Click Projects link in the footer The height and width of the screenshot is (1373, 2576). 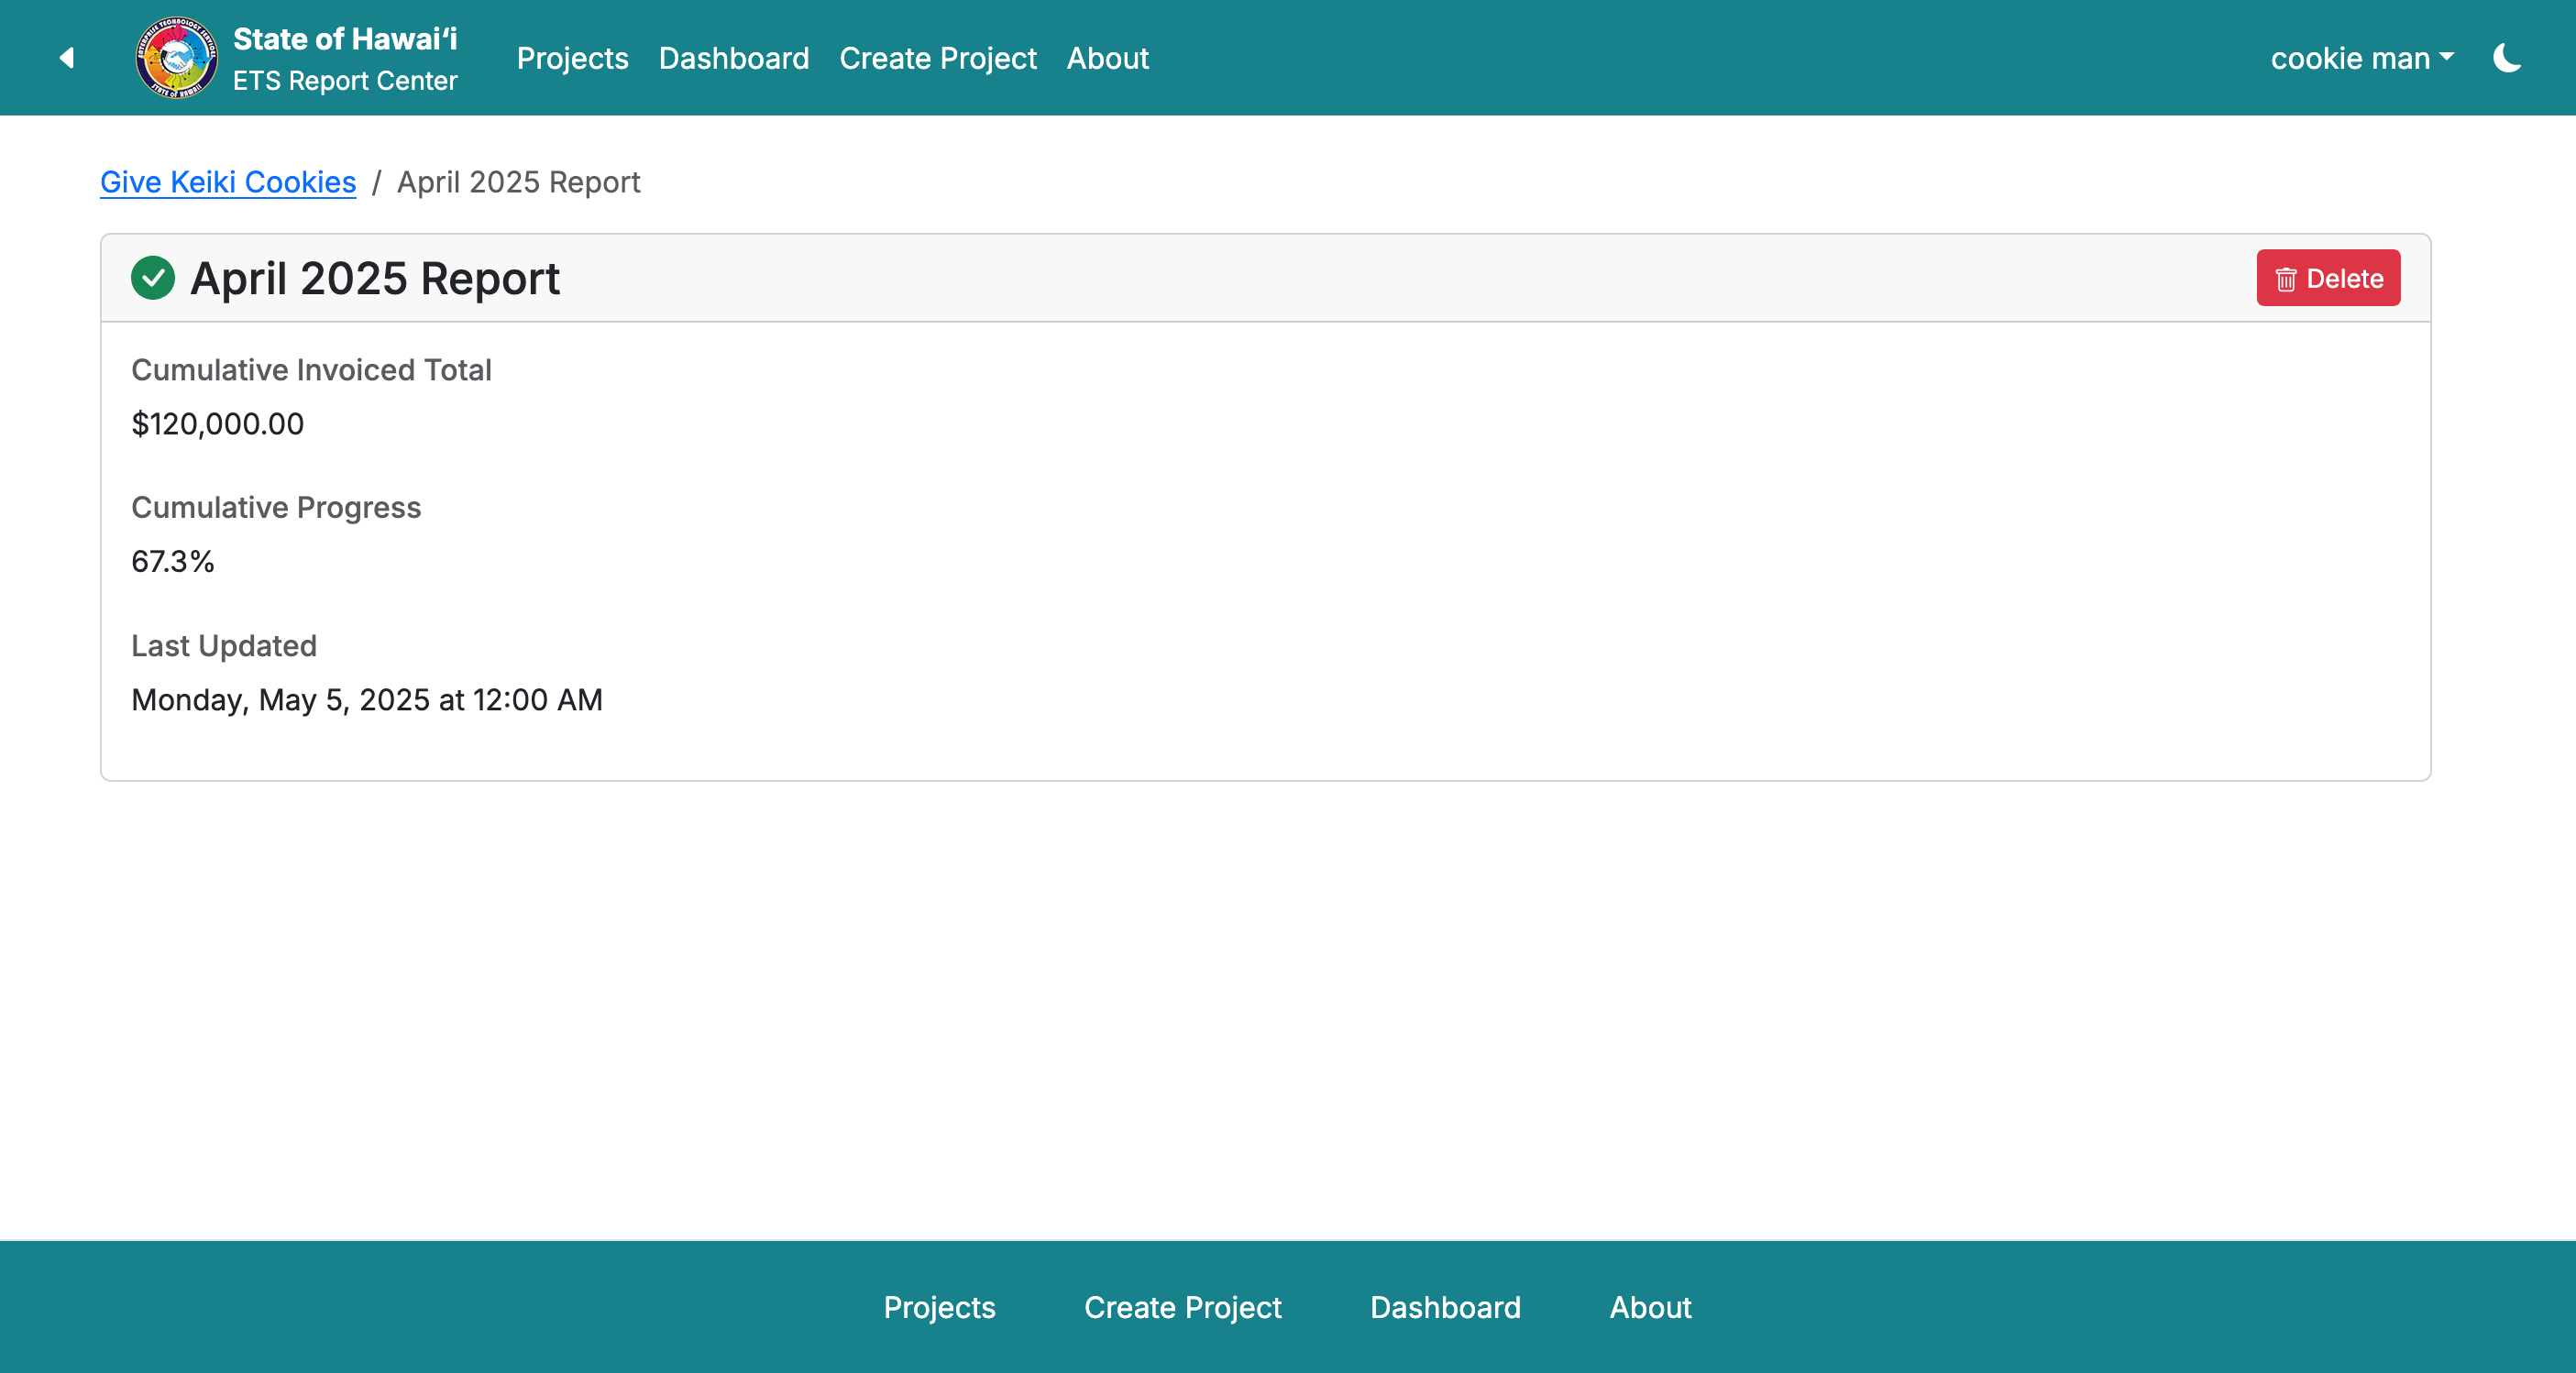tap(939, 1307)
